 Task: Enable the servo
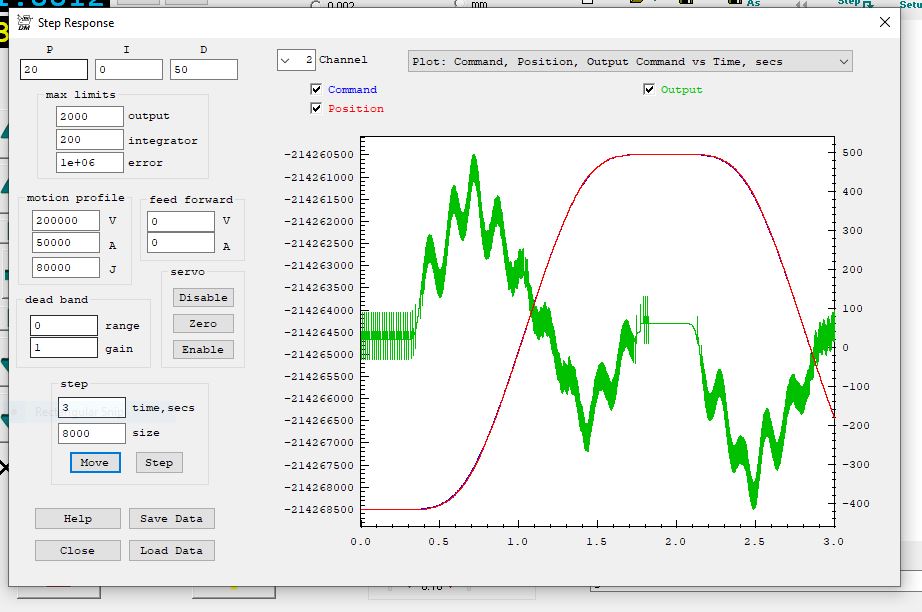203,350
